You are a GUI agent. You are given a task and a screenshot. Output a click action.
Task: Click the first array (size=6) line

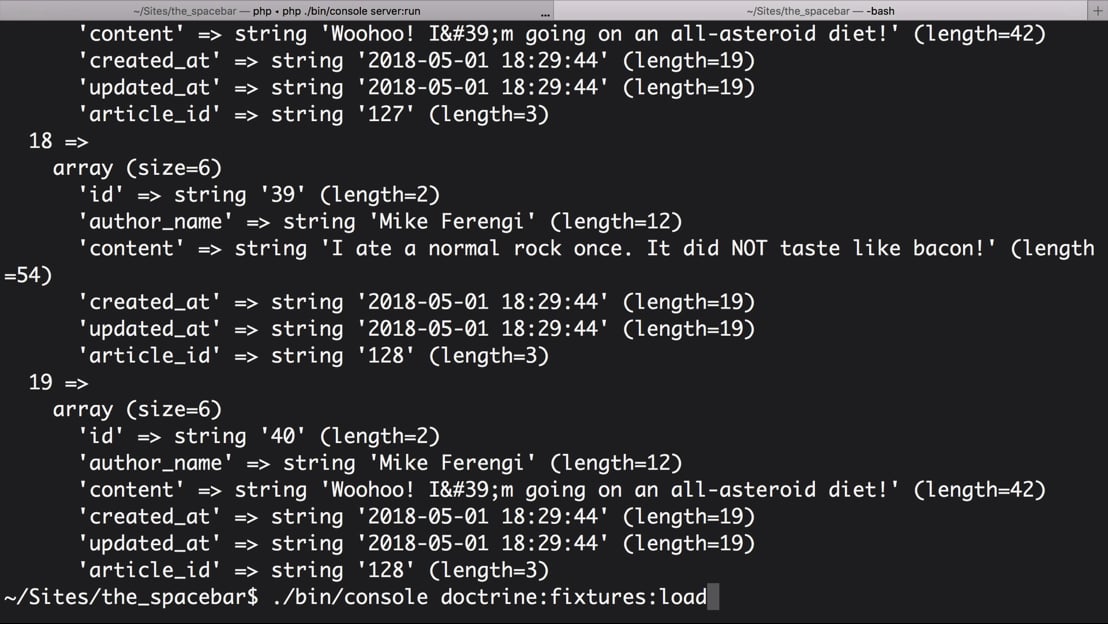click(x=137, y=168)
